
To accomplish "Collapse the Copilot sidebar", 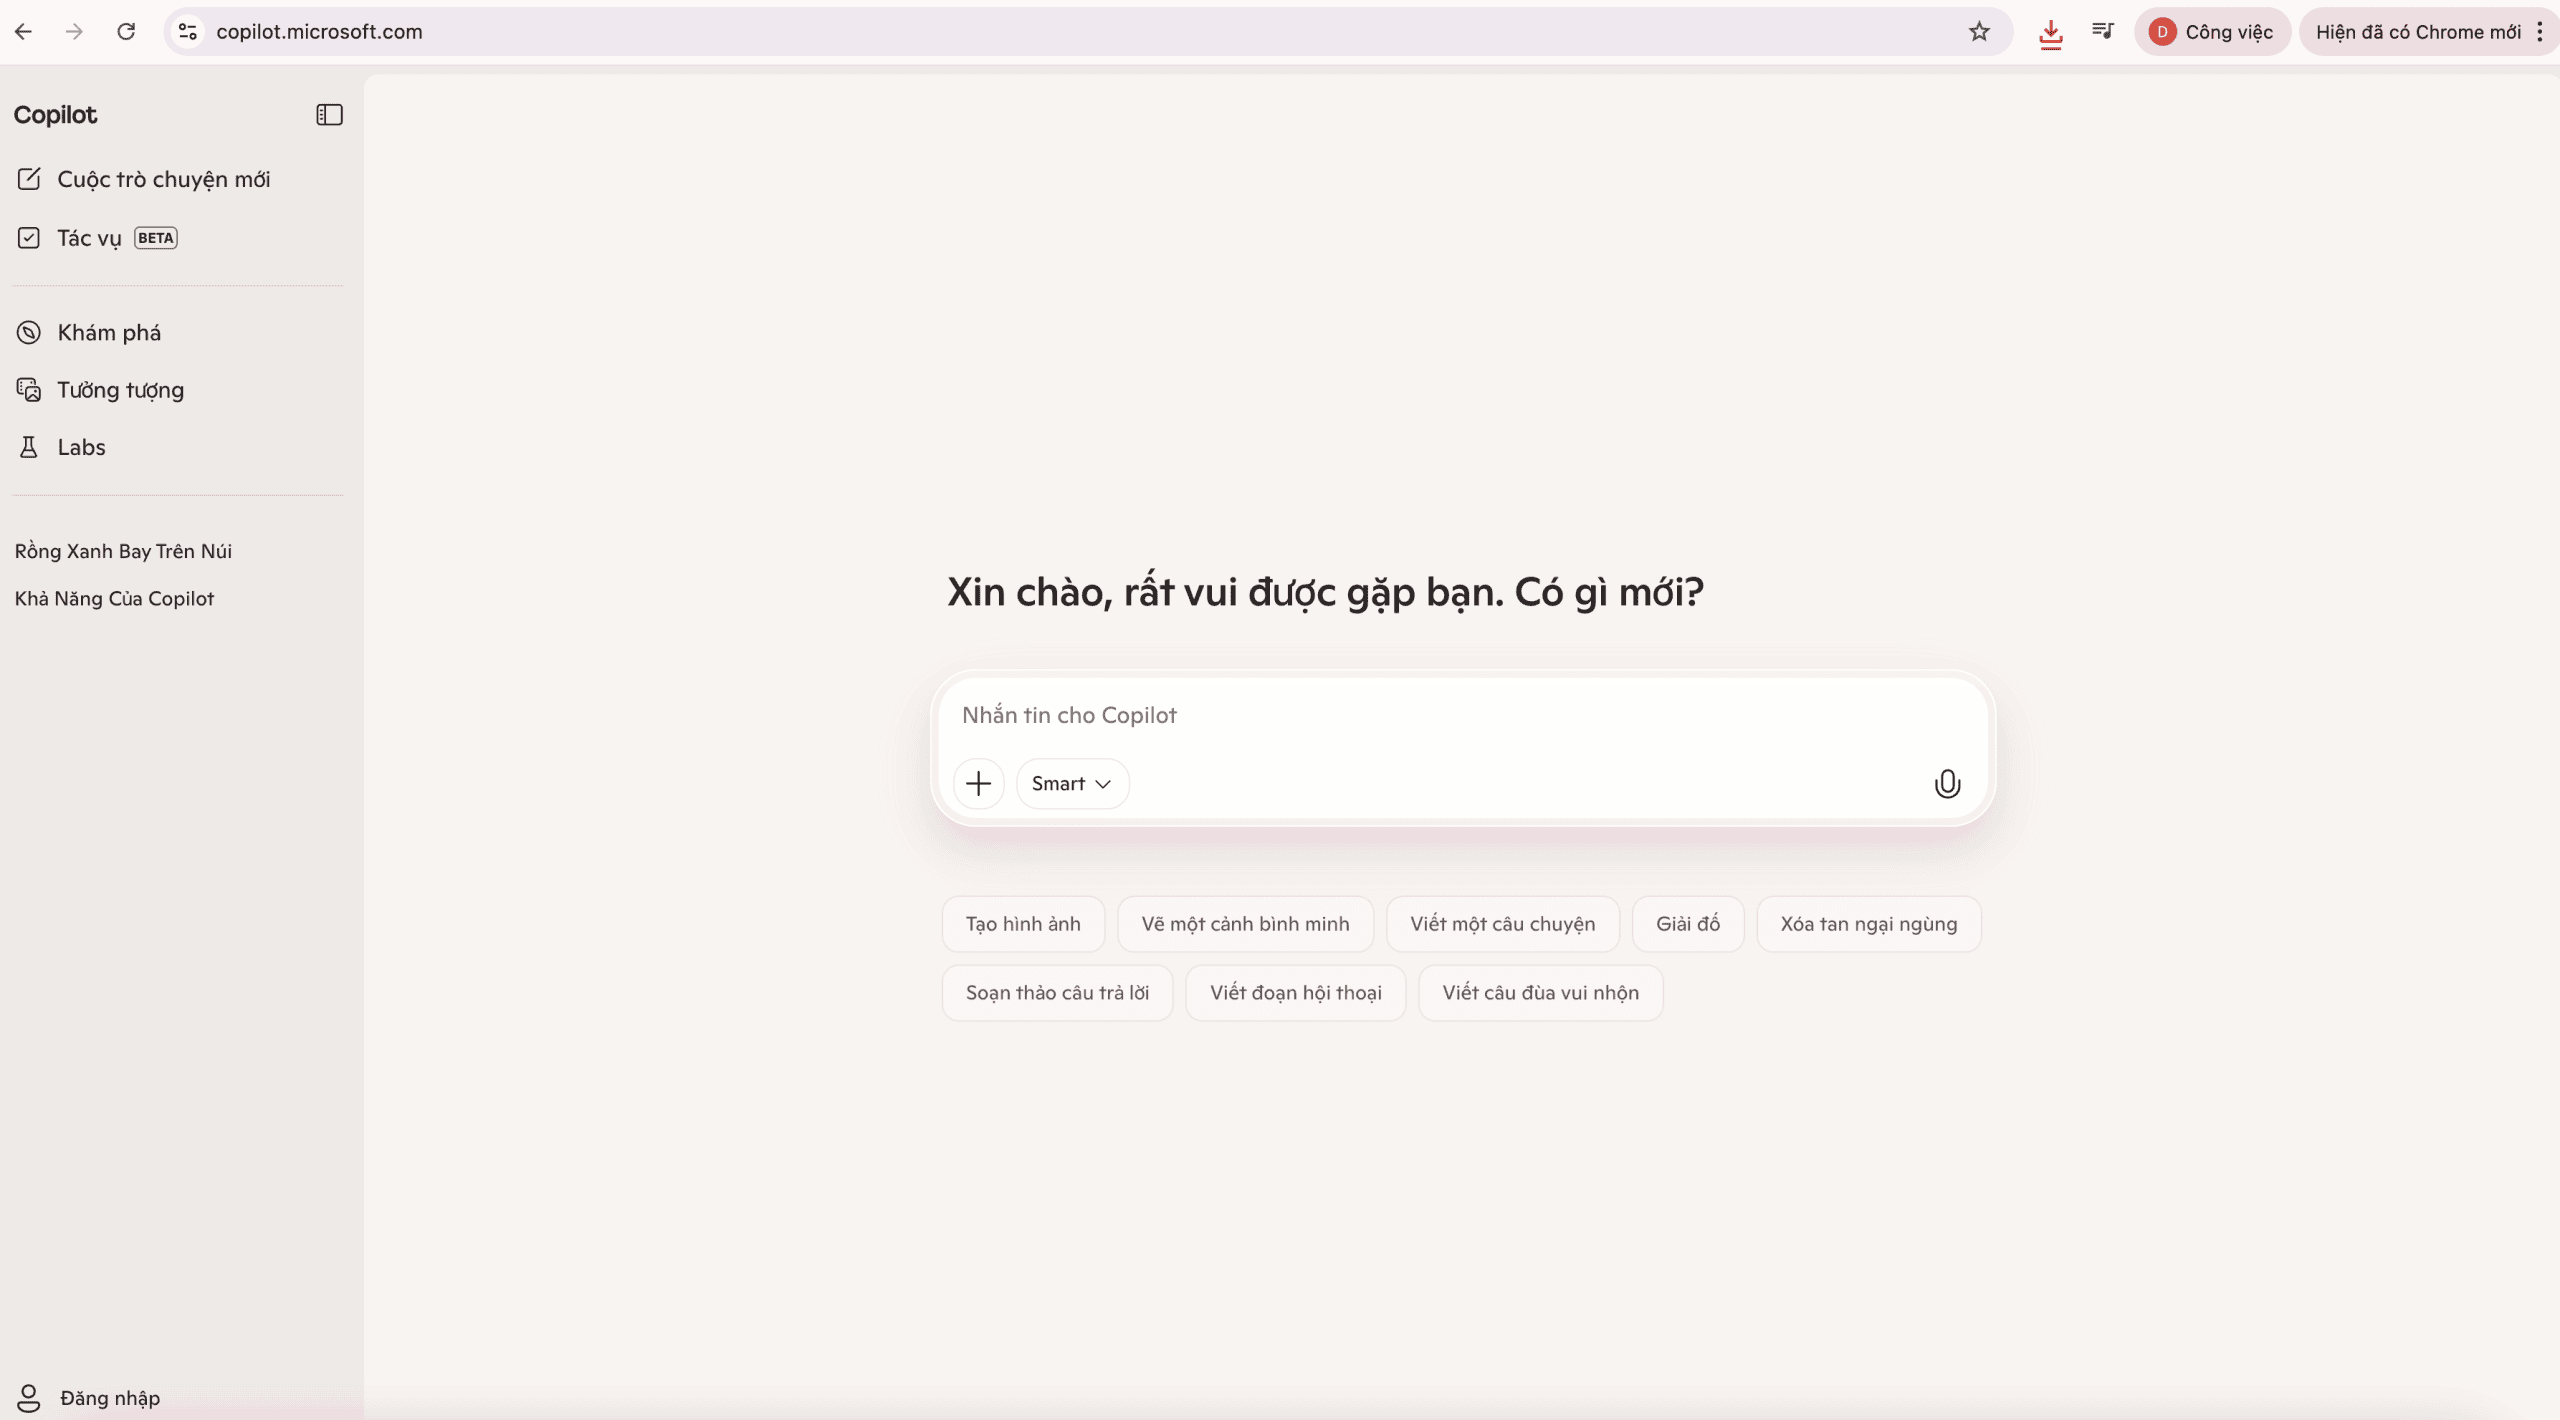I will tap(328, 114).
